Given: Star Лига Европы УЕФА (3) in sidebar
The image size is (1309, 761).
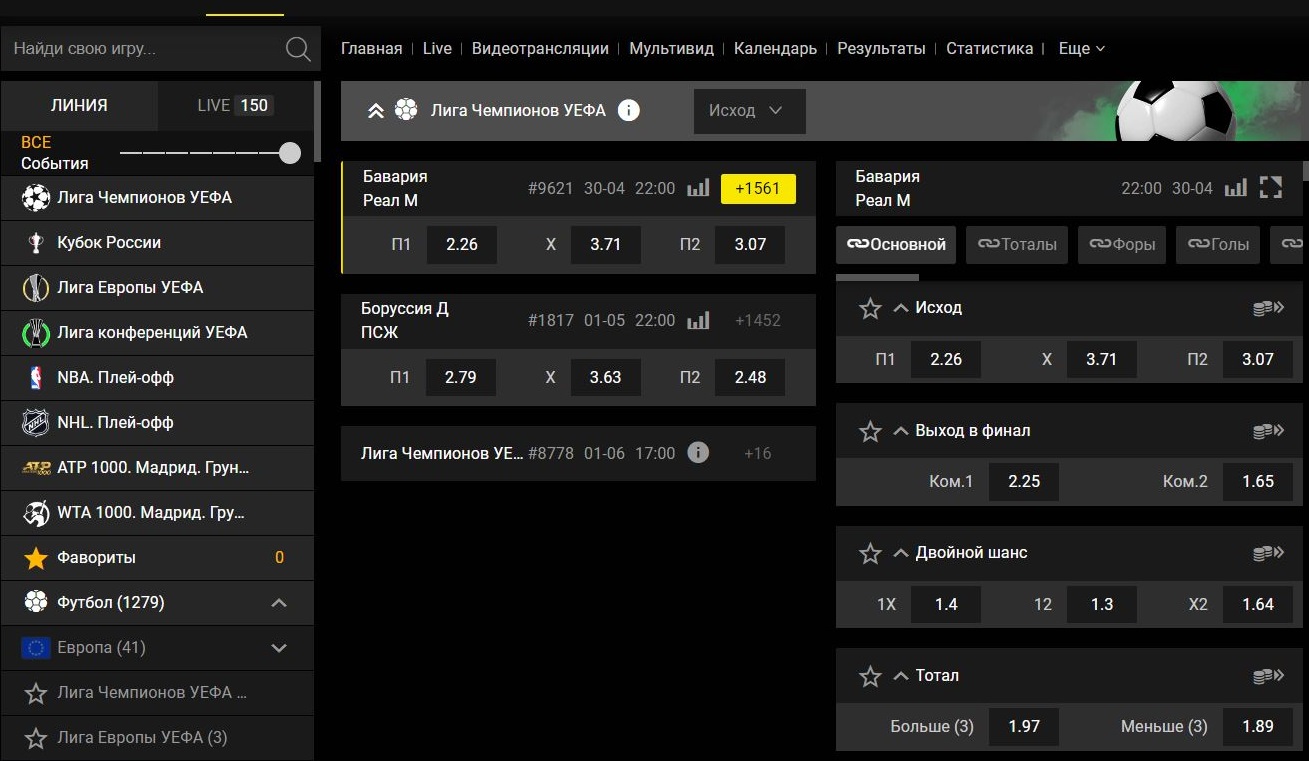Looking at the screenshot, I should (36, 738).
